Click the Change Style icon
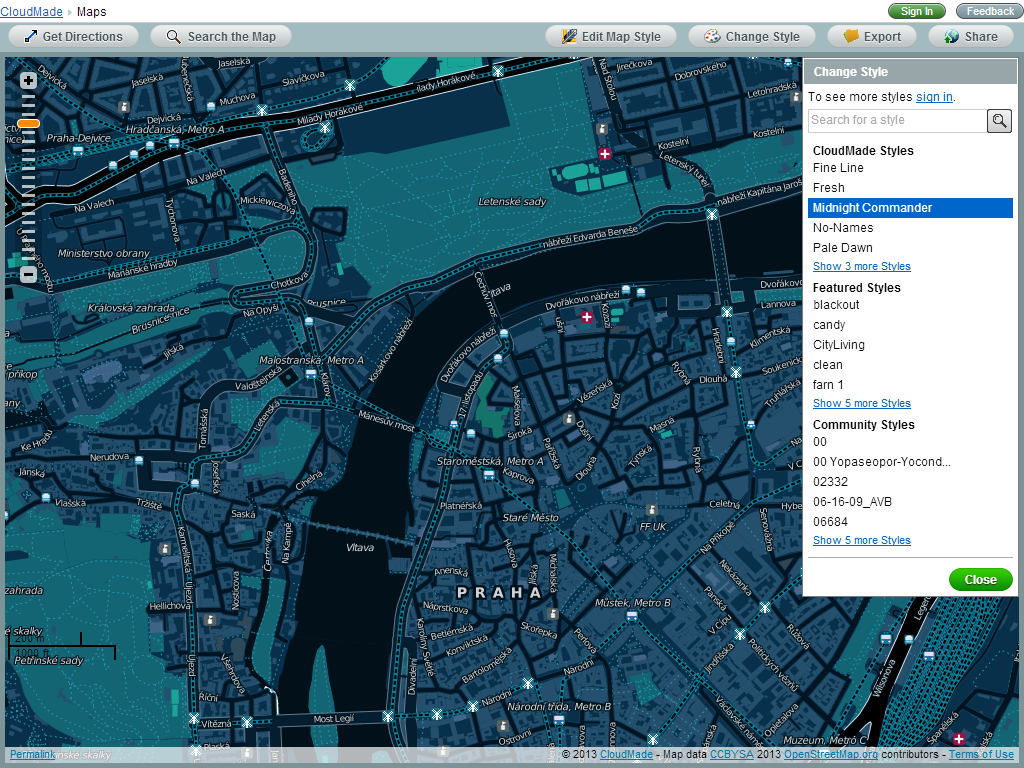The image size is (1024, 768). 711,36
